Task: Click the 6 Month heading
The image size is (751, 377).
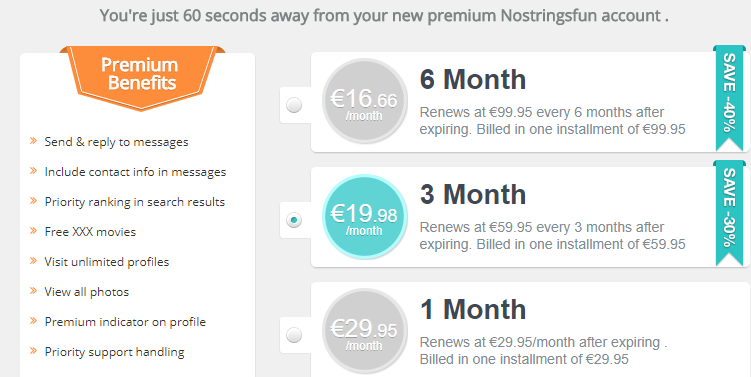Action: (x=473, y=80)
